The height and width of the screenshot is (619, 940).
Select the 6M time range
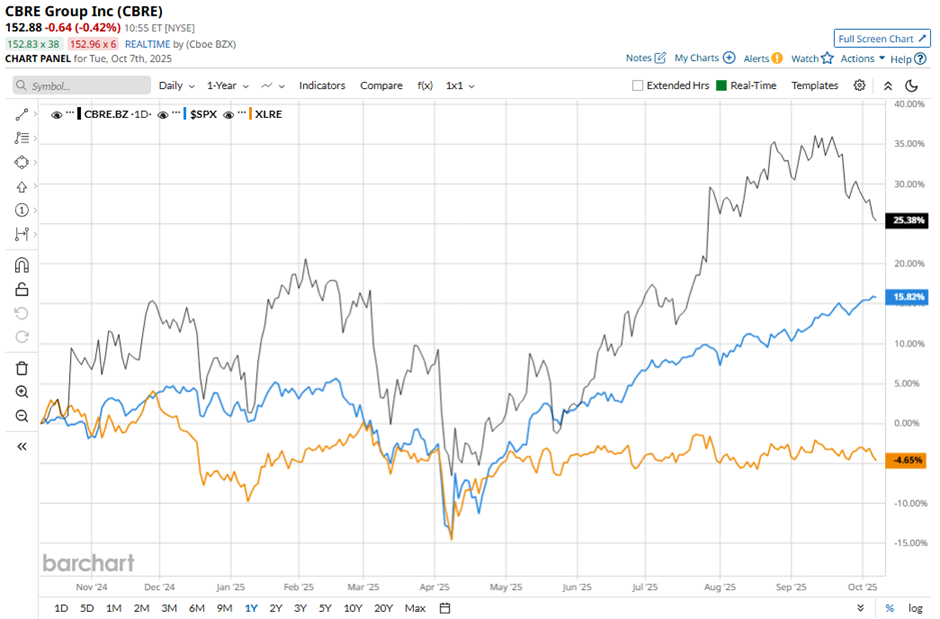point(197,608)
